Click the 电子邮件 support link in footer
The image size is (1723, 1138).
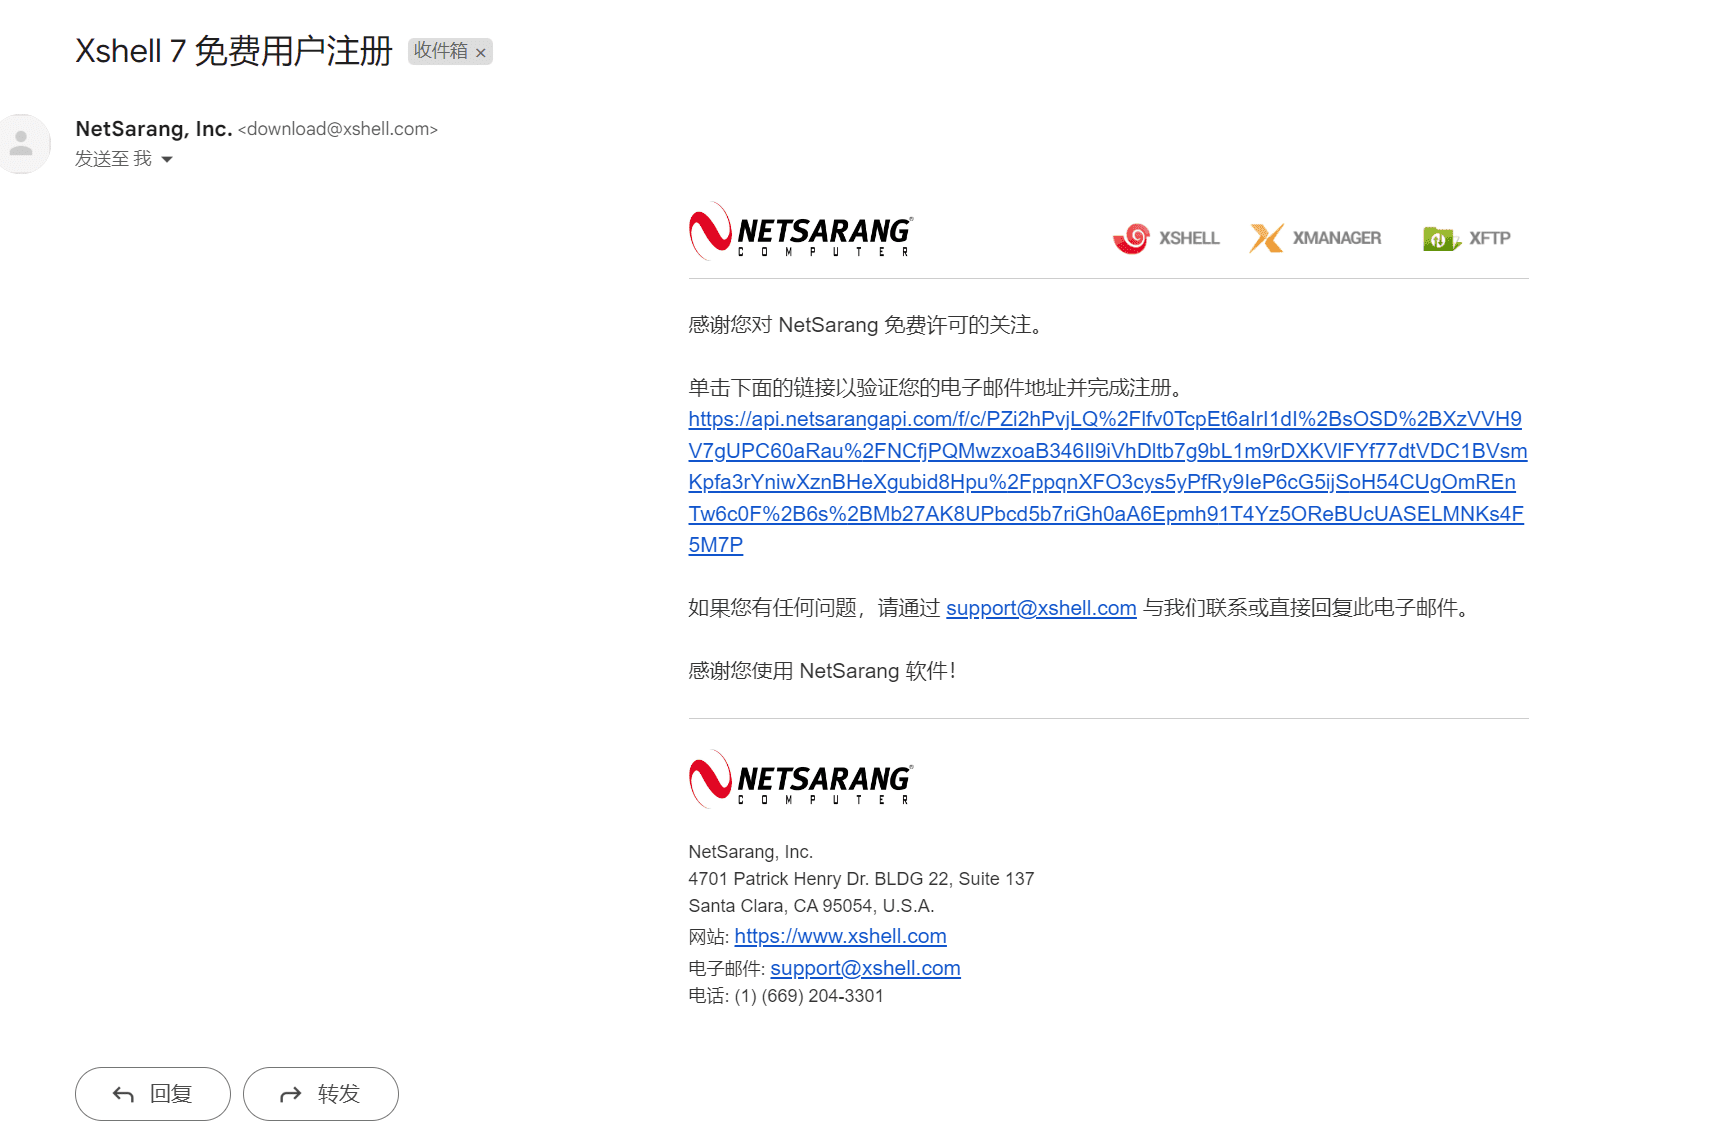pyautogui.click(x=865, y=967)
